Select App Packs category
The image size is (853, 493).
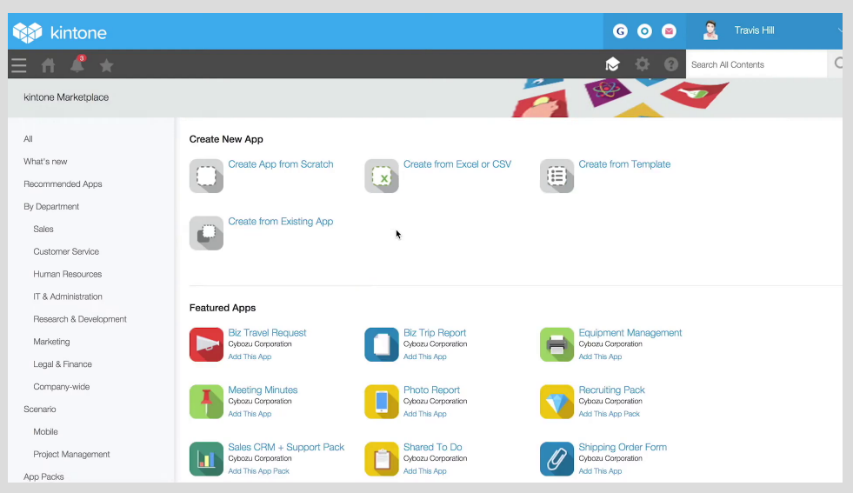click(44, 477)
